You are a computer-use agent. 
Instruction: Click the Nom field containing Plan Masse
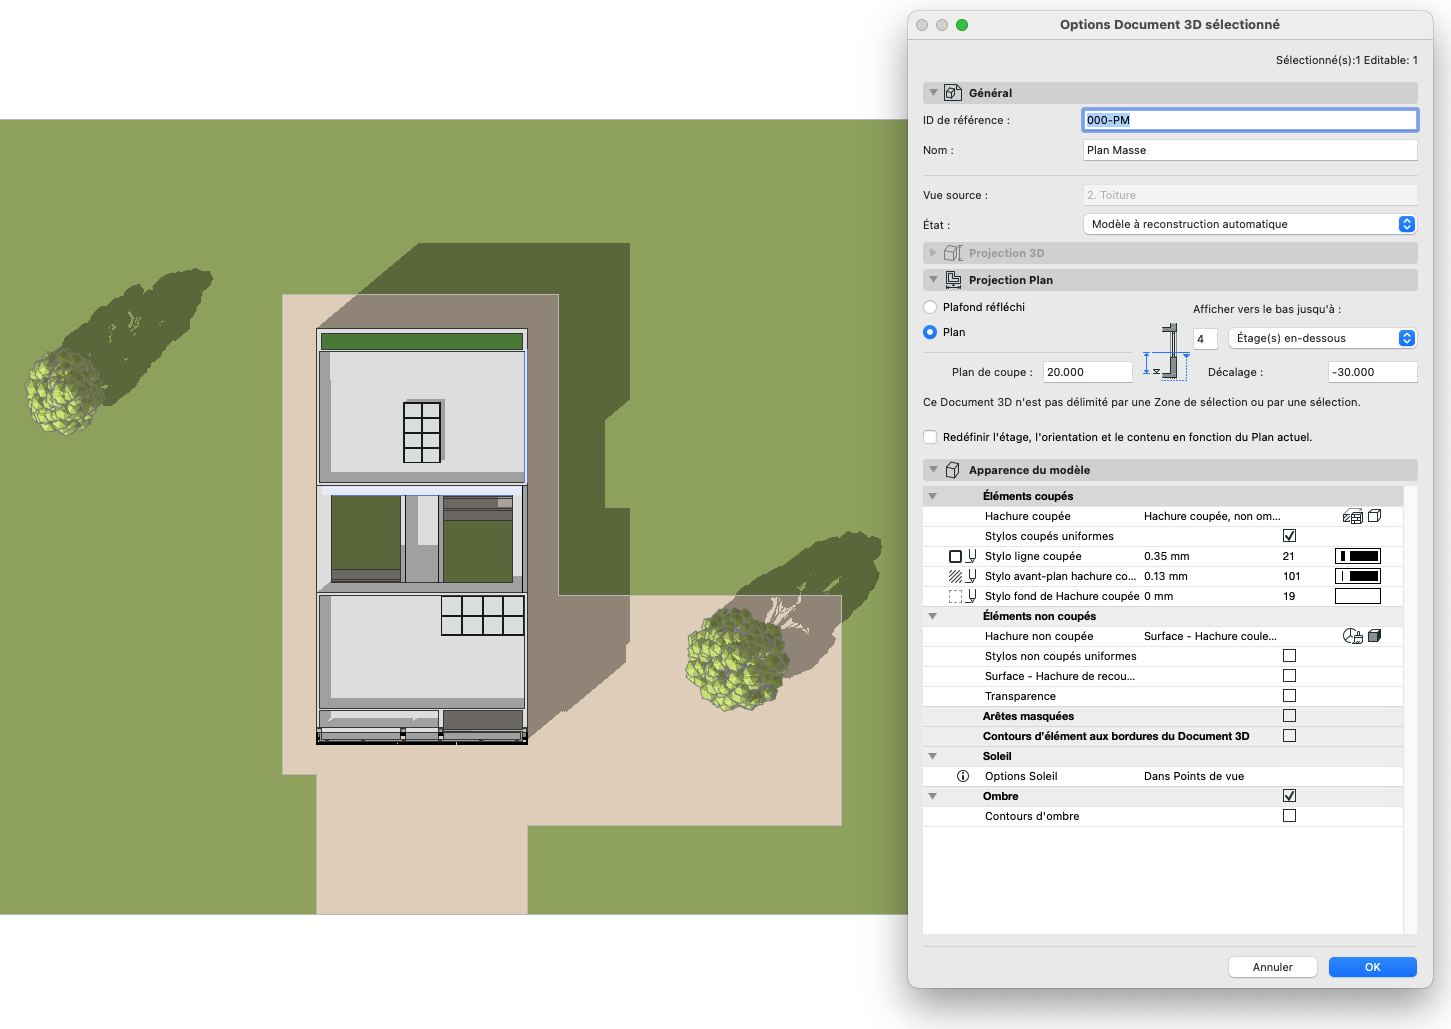click(1250, 150)
